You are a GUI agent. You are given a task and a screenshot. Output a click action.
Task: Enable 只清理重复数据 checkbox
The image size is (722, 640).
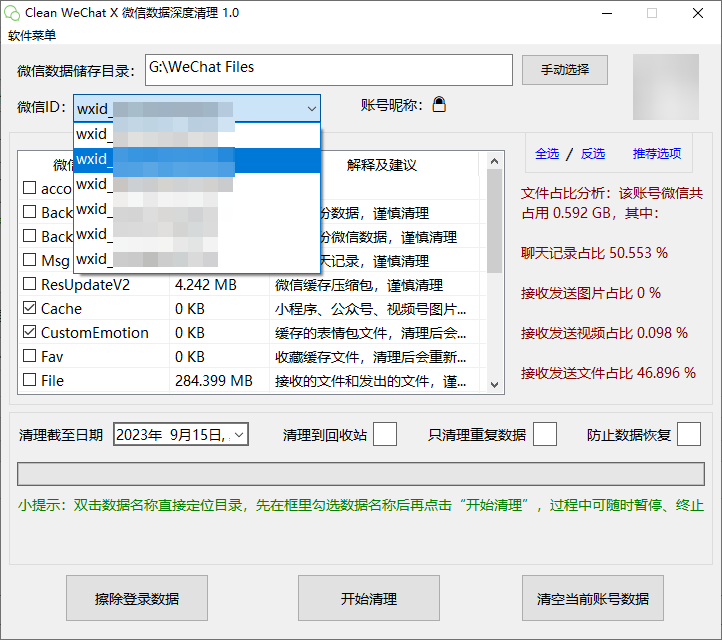tap(545, 434)
